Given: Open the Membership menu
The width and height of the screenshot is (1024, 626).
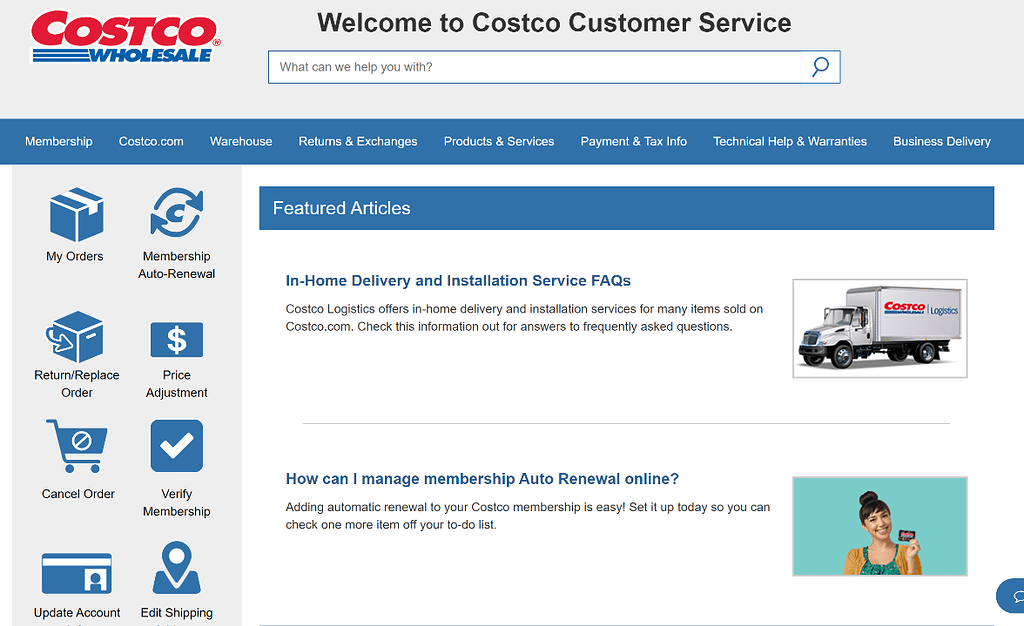Looking at the screenshot, I should click(x=59, y=142).
